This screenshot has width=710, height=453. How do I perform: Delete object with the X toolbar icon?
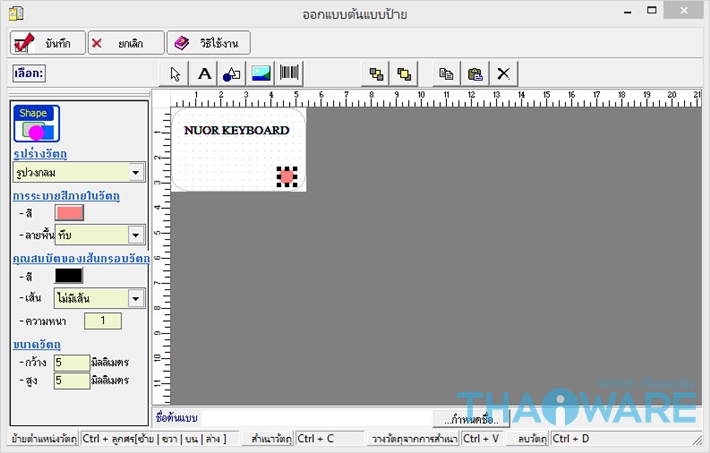504,74
